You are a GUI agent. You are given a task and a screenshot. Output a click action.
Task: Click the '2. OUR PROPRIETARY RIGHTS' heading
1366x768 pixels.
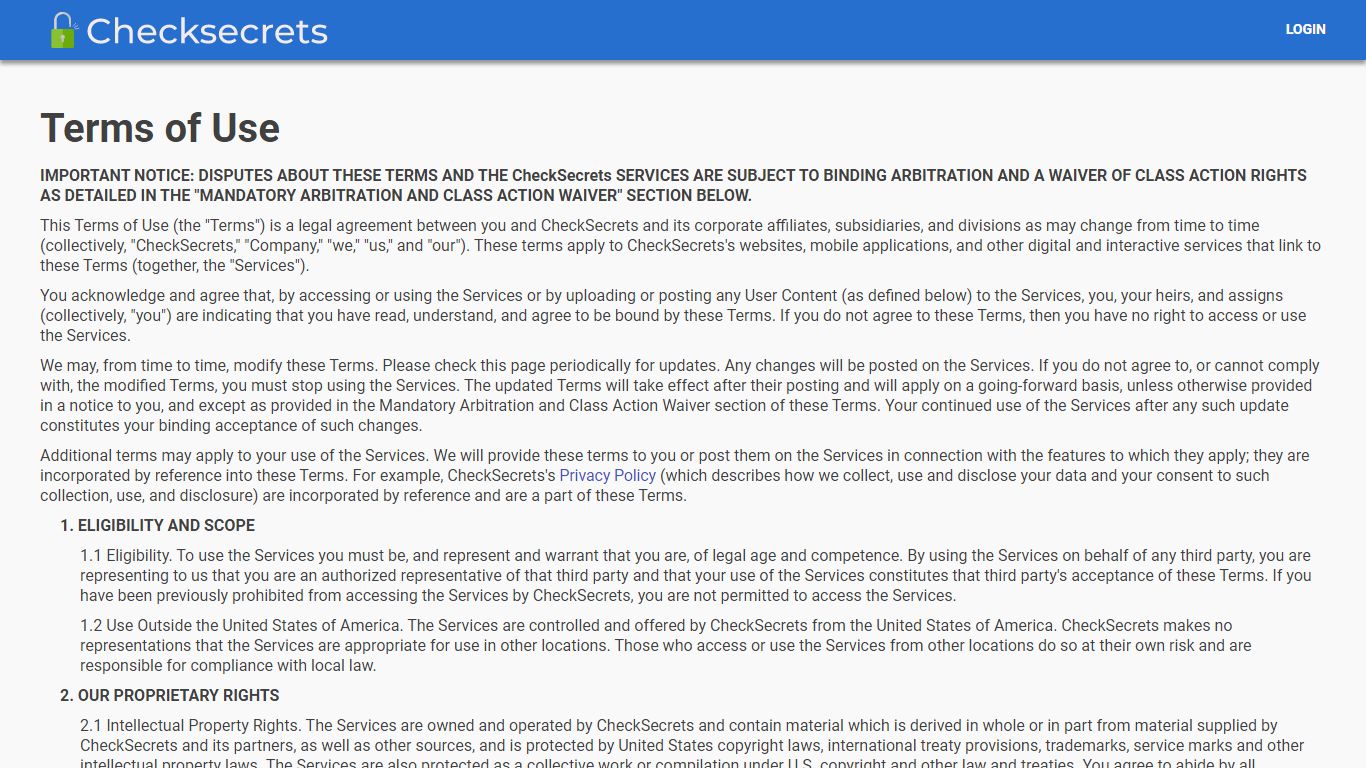pos(169,695)
